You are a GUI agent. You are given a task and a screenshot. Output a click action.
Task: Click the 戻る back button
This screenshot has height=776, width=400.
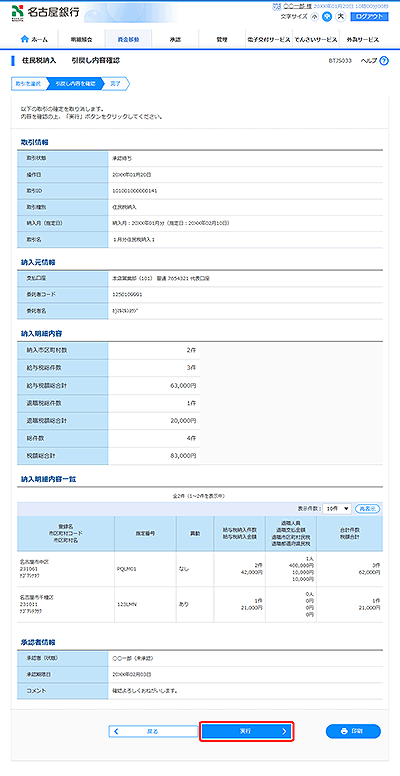tap(153, 731)
